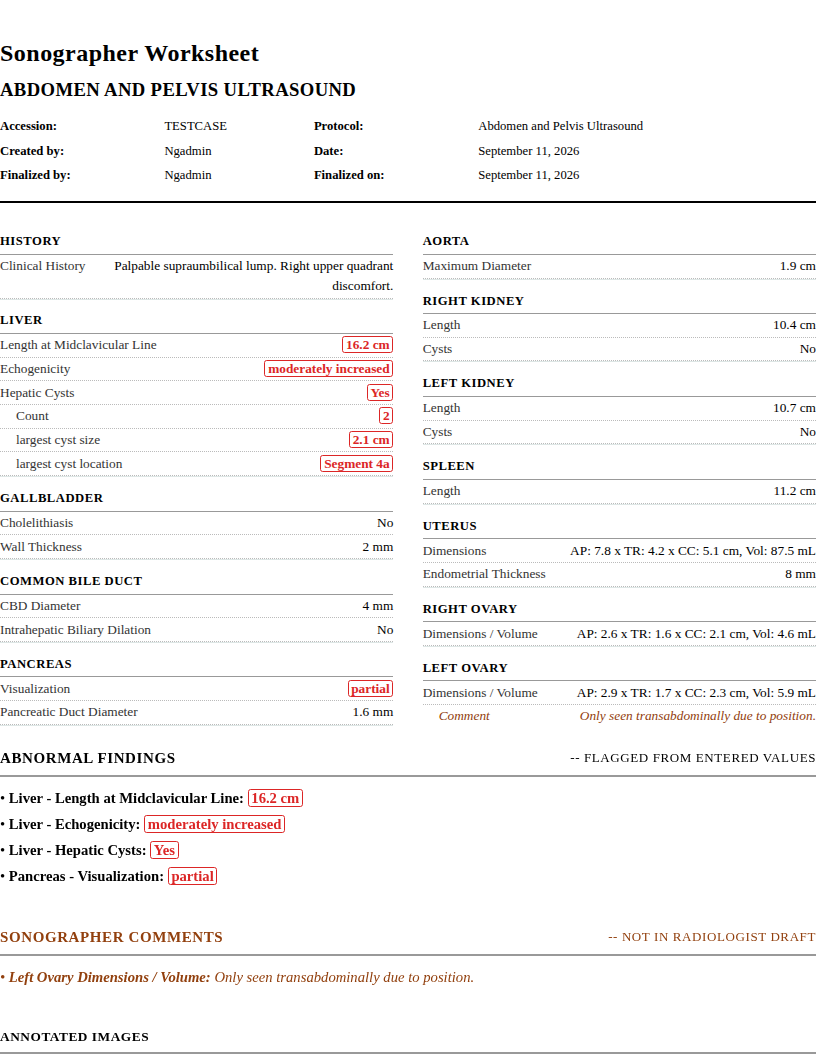Select the Segment 4a cyst location
This screenshot has width=816, height=1056.
(357, 464)
